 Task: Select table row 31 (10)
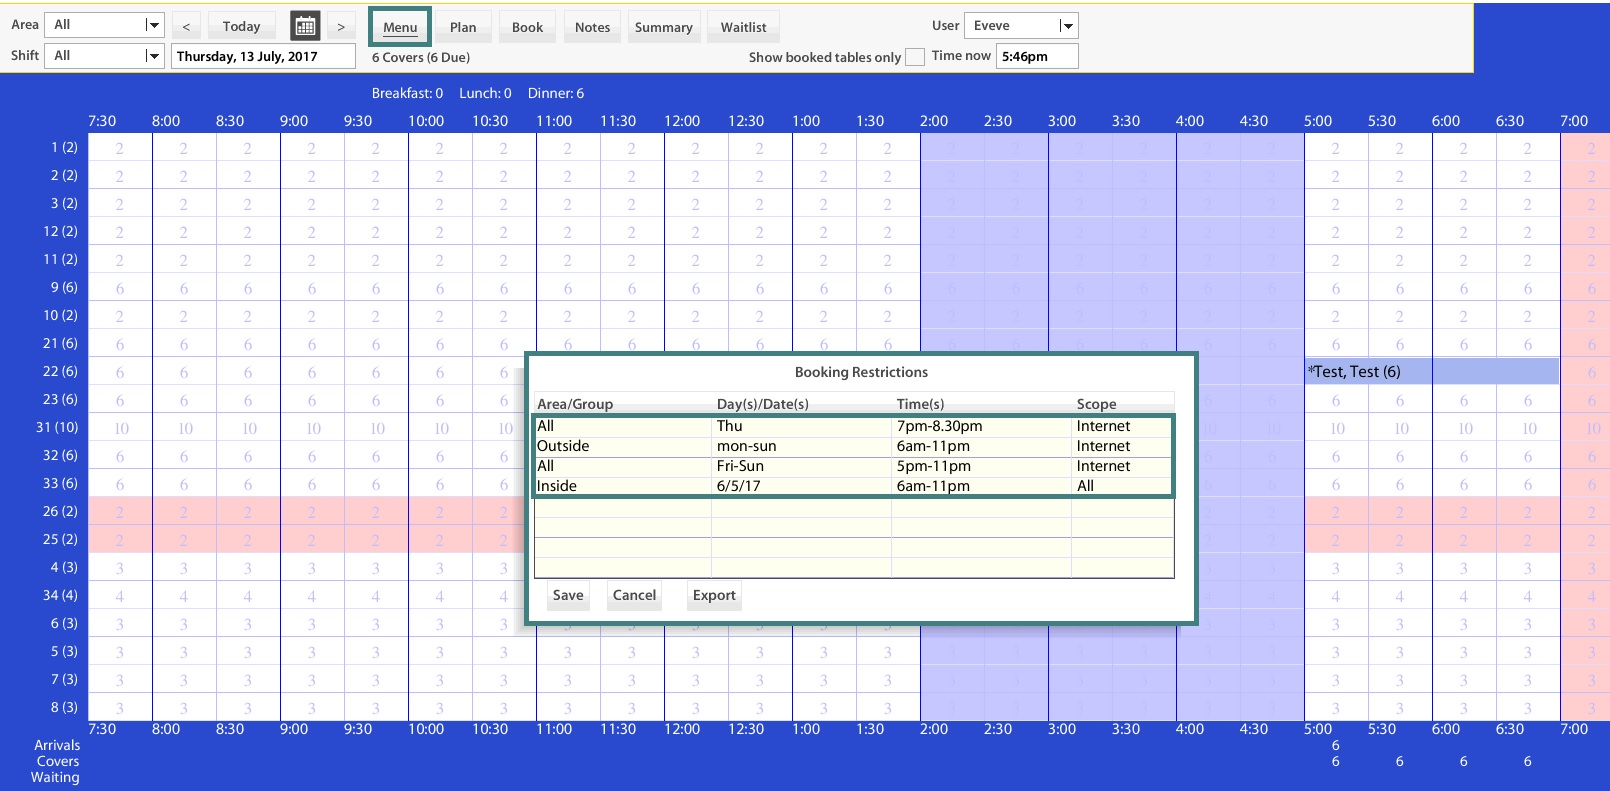click(x=57, y=427)
